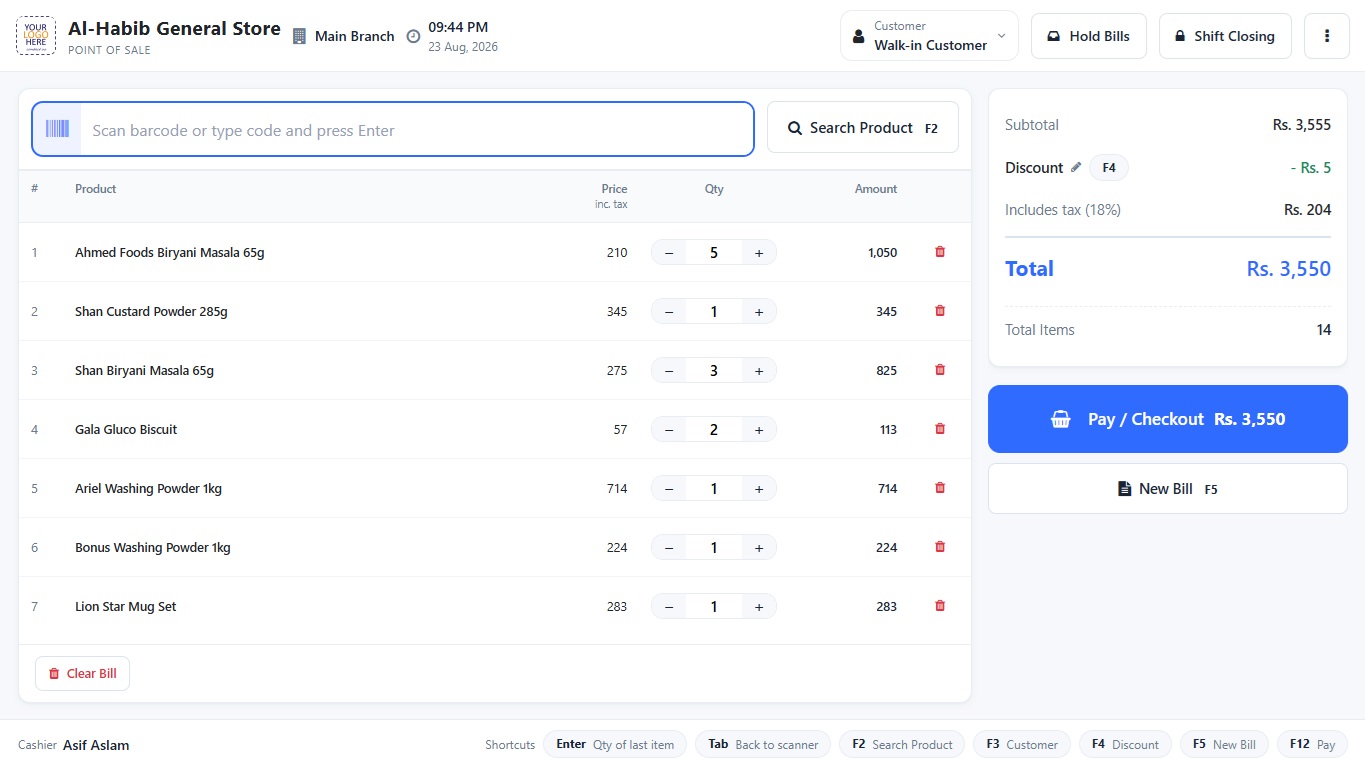The height and width of the screenshot is (767, 1365).
Task: Click the F12 Pay shortcut chip
Action: 1312,744
